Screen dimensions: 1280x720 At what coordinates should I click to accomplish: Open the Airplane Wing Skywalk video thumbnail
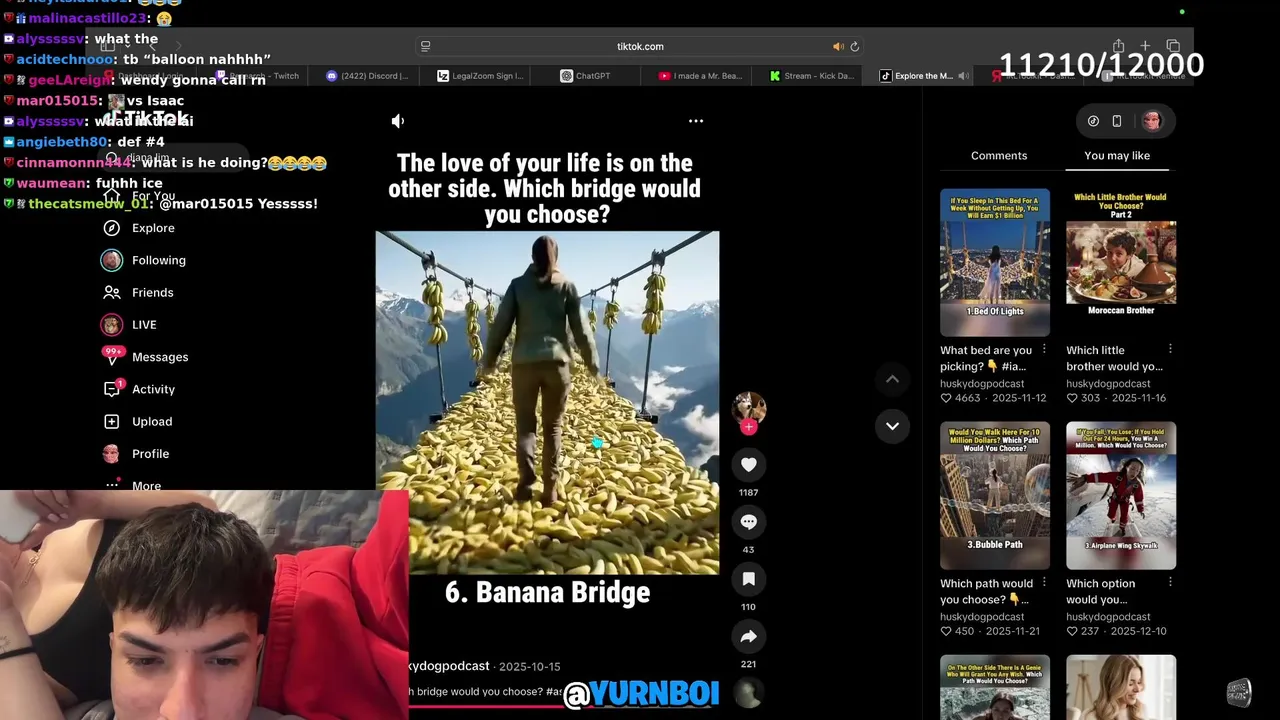click(x=1121, y=495)
